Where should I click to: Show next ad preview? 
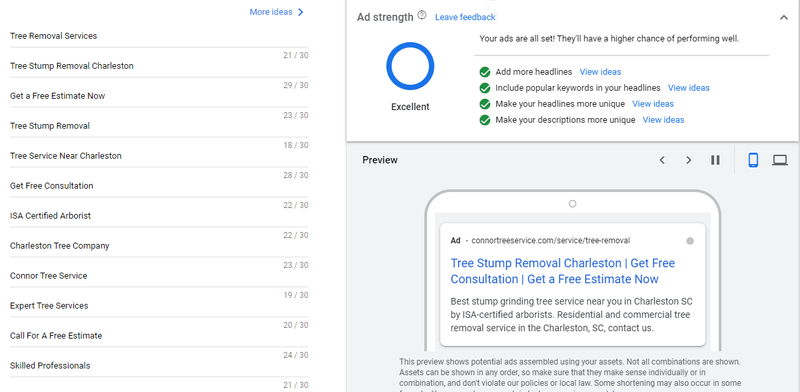(x=688, y=160)
